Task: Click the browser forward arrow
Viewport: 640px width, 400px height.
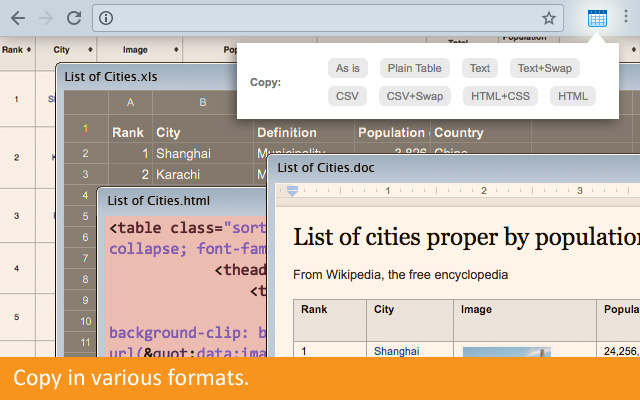Action: pyautogui.click(x=46, y=18)
